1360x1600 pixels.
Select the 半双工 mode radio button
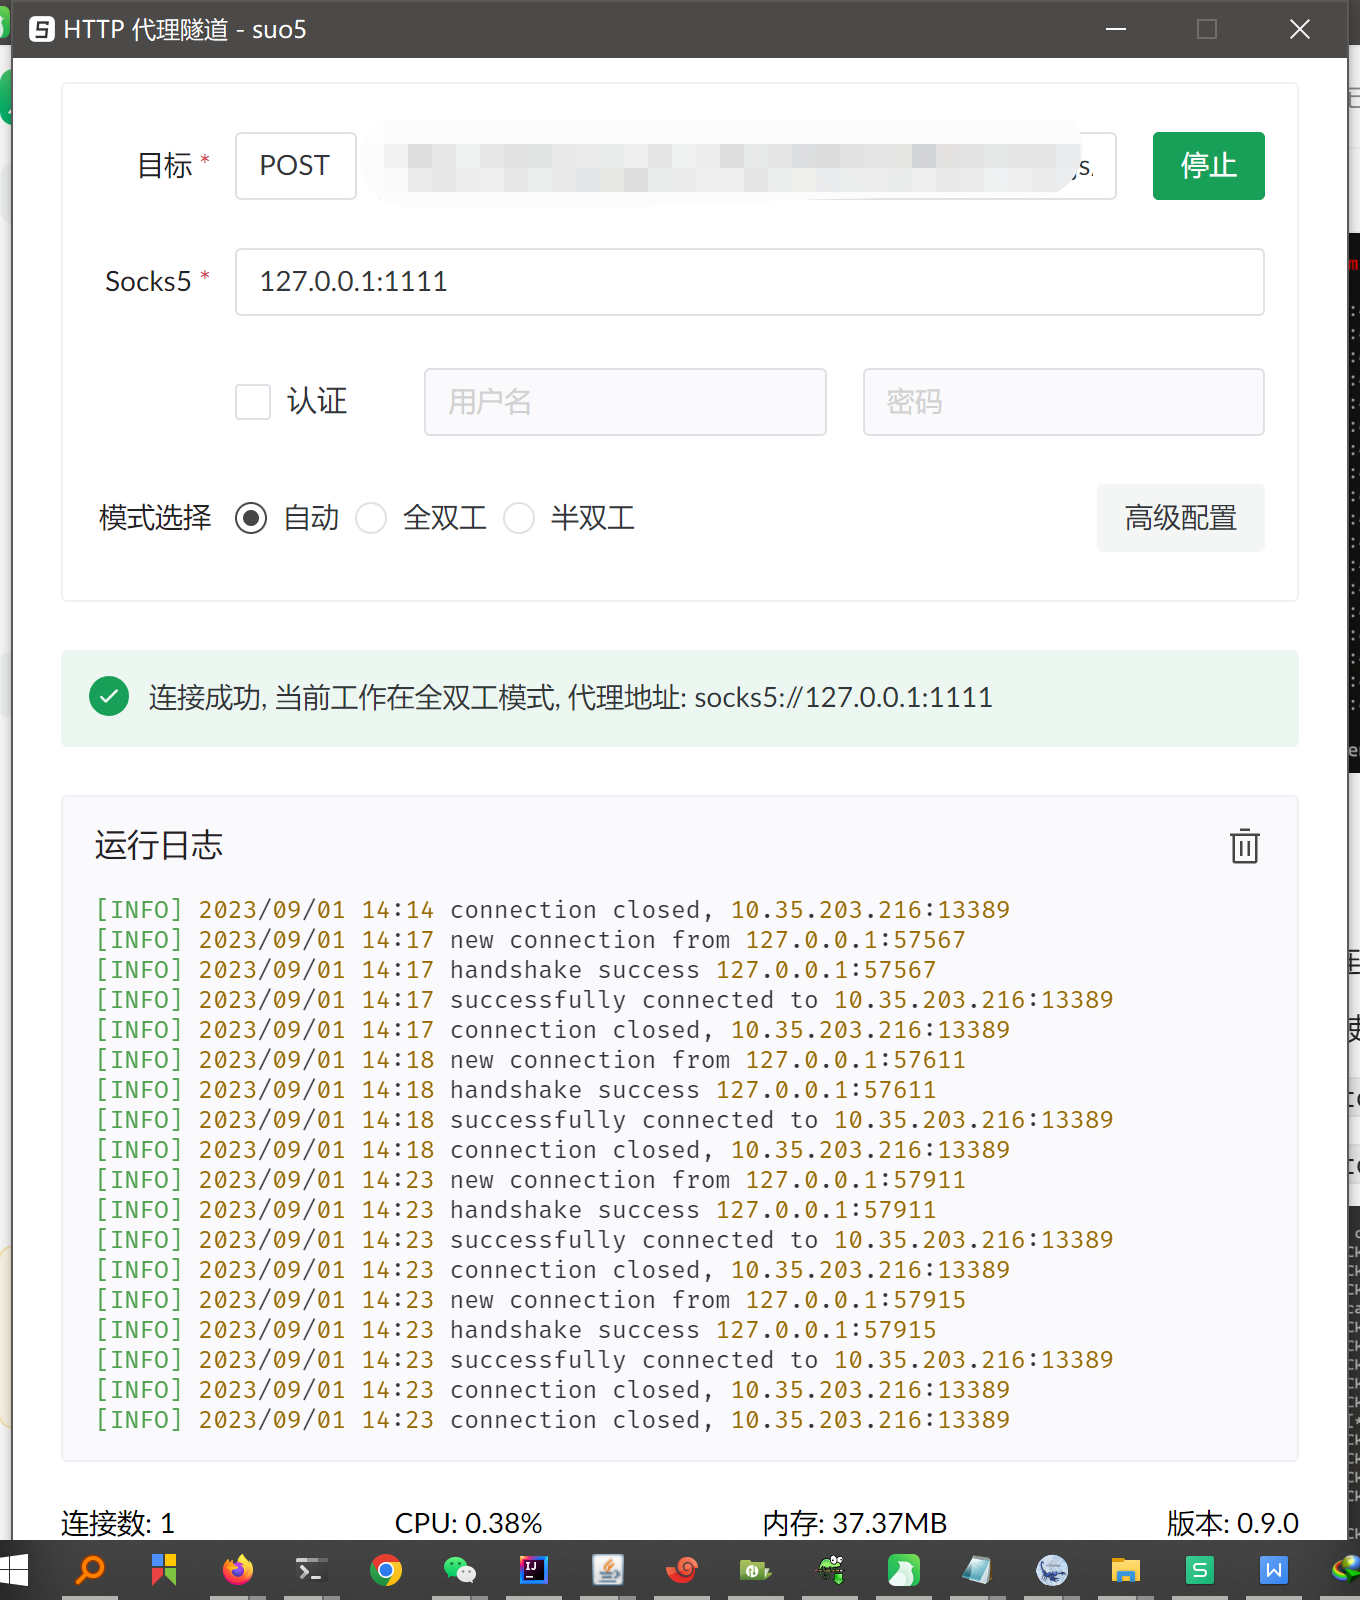[x=519, y=518]
